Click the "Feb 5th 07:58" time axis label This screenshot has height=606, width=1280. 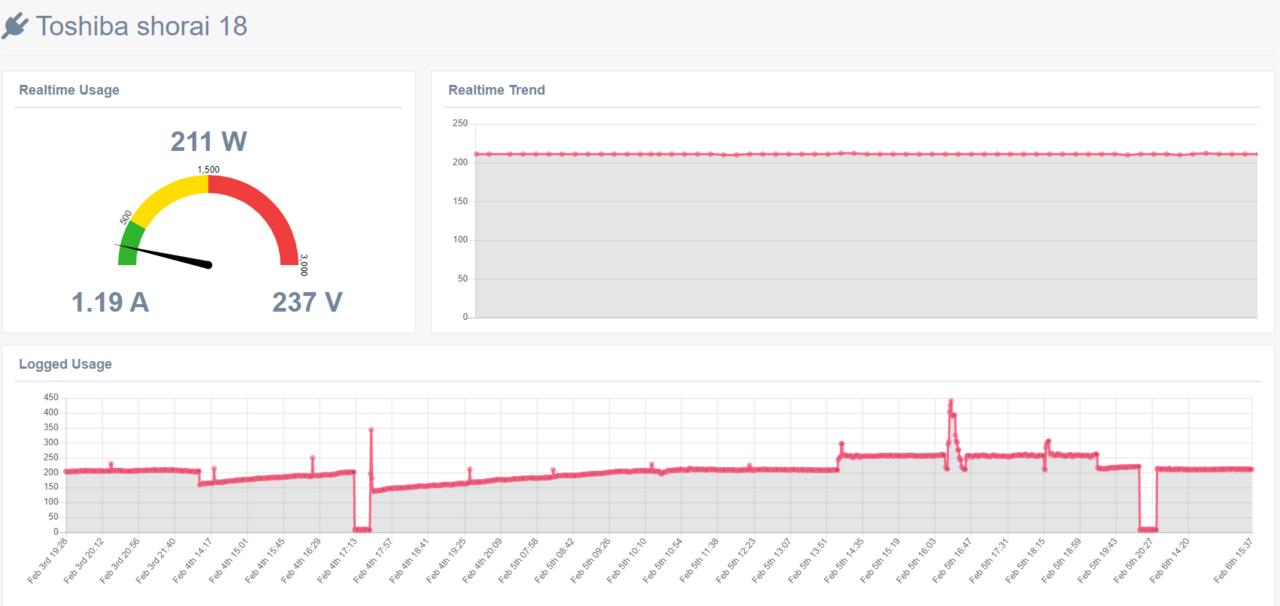point(516,559)
